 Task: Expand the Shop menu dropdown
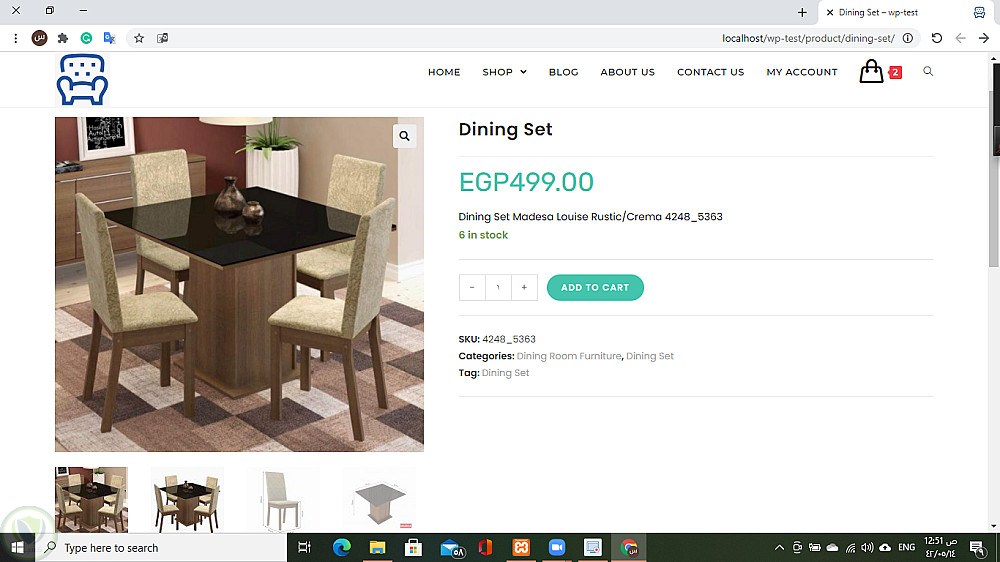[x=504, y=72]
